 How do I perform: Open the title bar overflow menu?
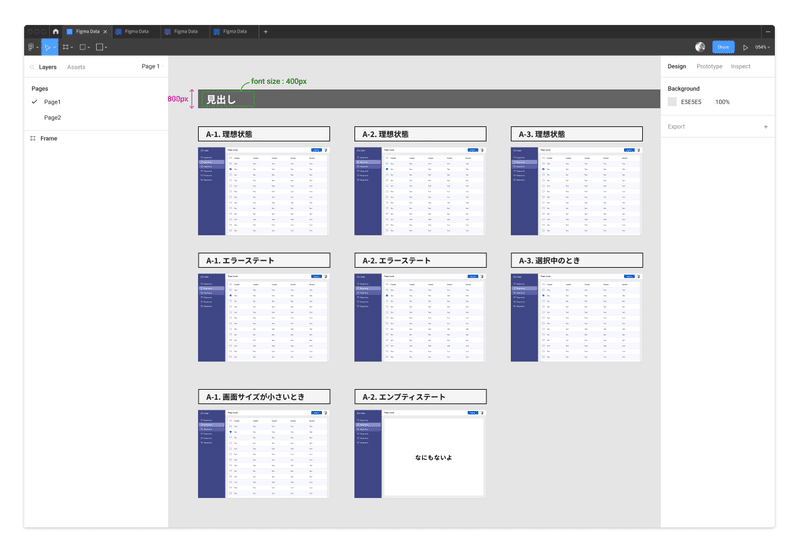point(767,32)
